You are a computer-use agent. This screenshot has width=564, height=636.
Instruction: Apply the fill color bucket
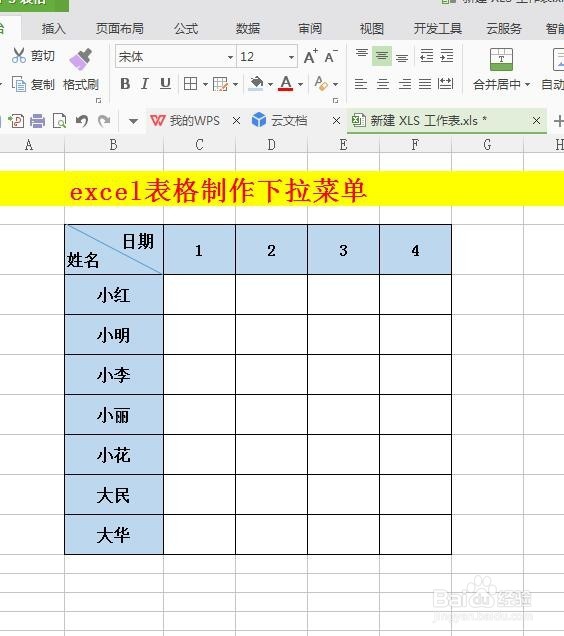tap(256, 84)
